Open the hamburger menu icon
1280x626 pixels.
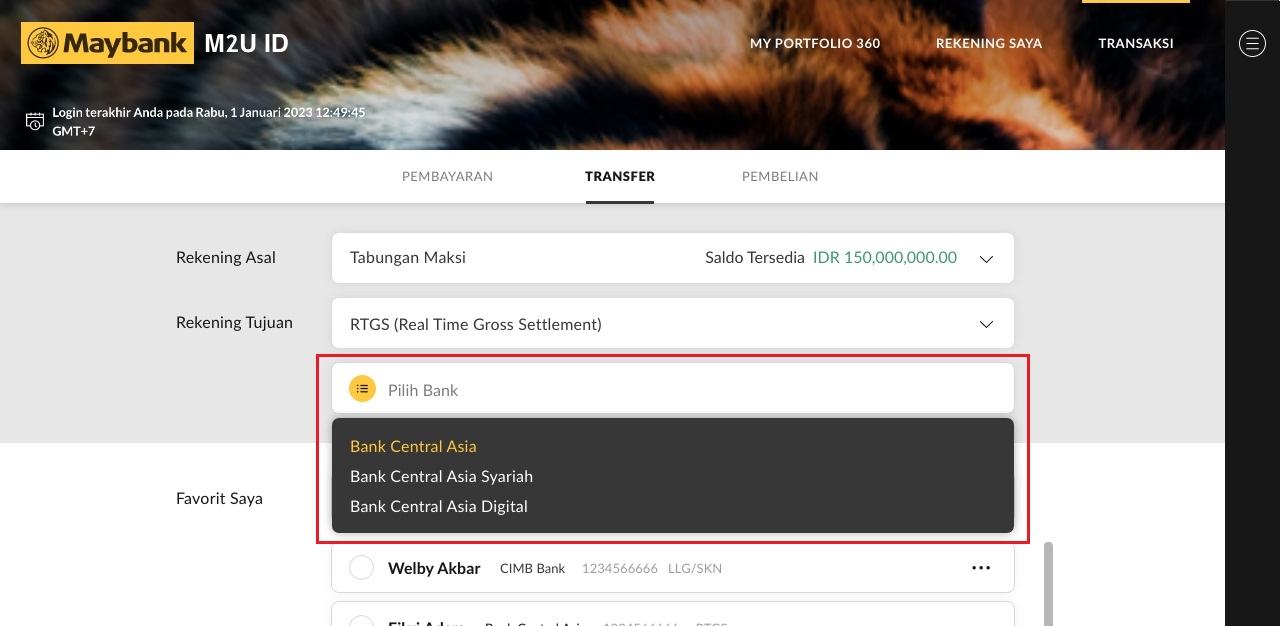[1252, 43]
